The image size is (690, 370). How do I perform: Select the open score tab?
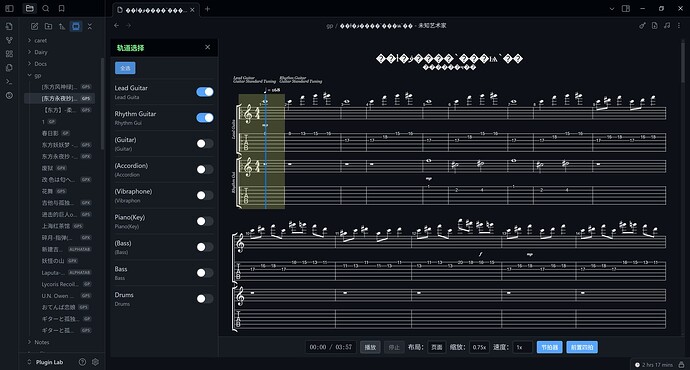156,10
